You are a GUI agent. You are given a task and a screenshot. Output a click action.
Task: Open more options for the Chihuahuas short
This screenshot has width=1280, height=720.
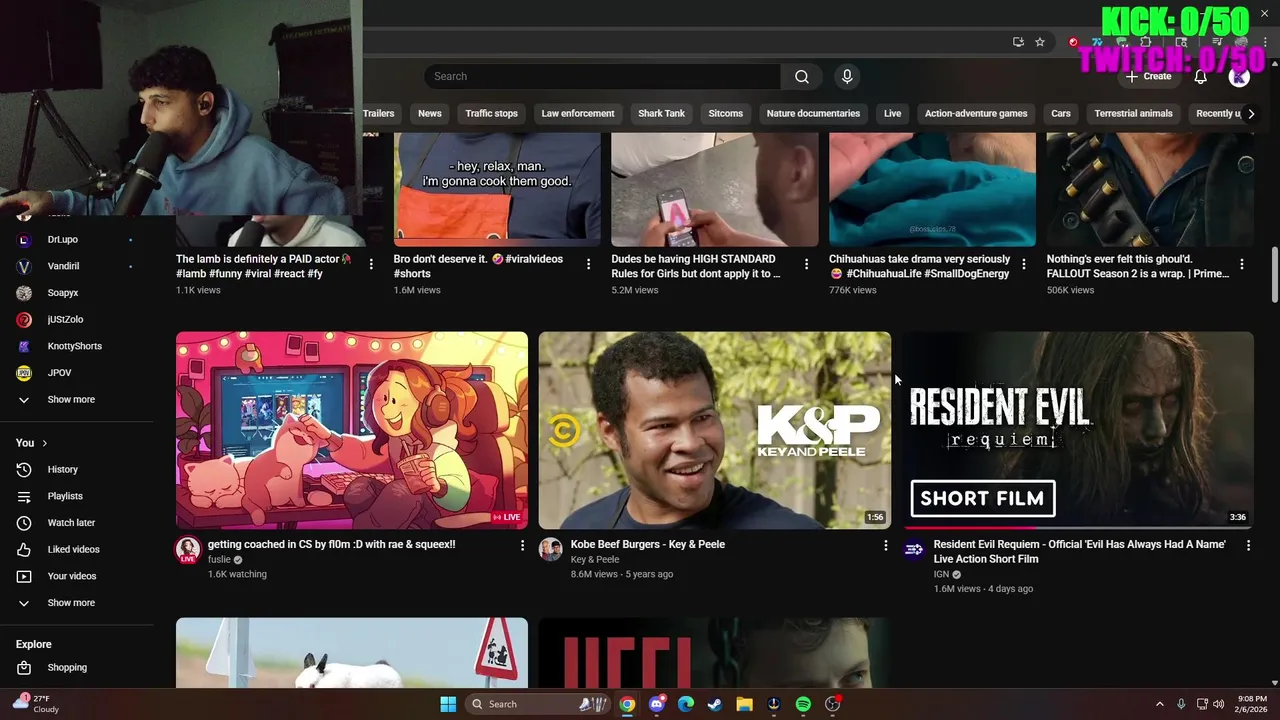pyautogui.click(x=1024, y=264)
